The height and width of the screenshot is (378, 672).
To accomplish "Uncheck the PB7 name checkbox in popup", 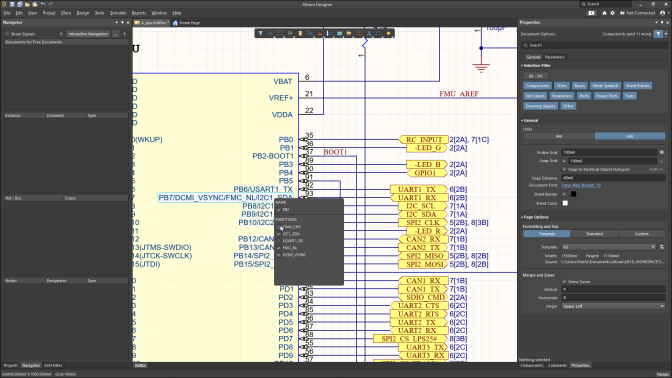I will click(279, 210).
